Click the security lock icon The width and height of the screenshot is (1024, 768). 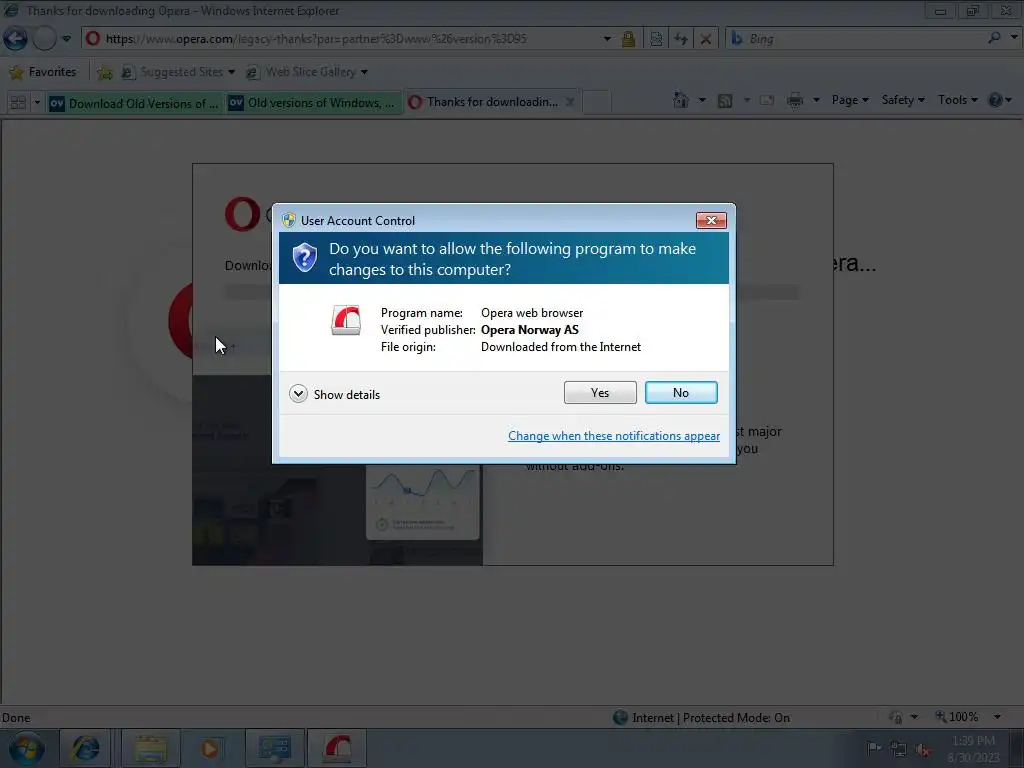[628, 39]
